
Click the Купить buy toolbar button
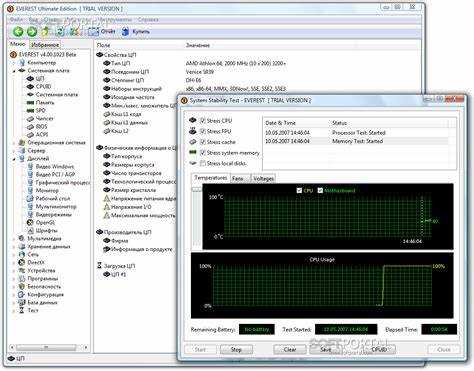tap(135, 32)
